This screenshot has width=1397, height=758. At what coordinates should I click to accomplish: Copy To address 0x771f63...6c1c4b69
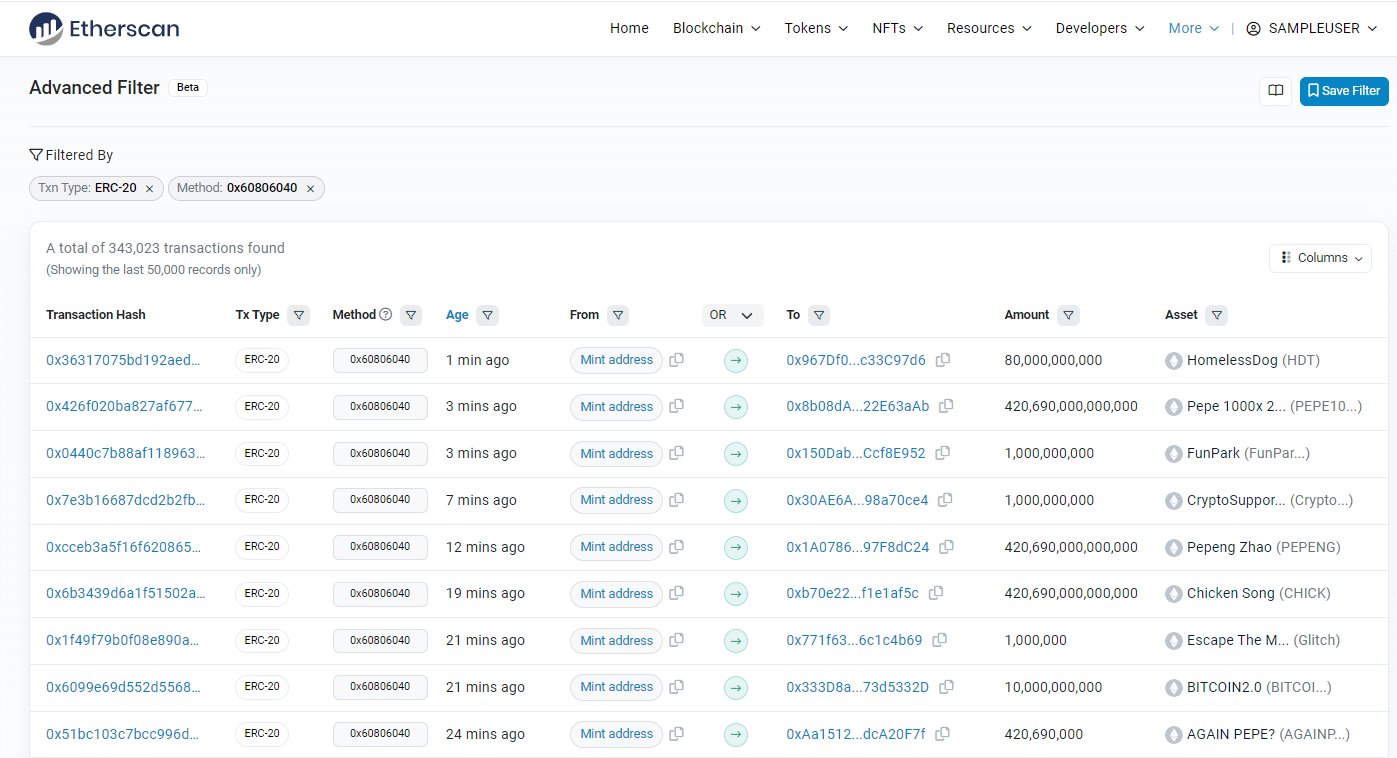(x=939, y=640)
